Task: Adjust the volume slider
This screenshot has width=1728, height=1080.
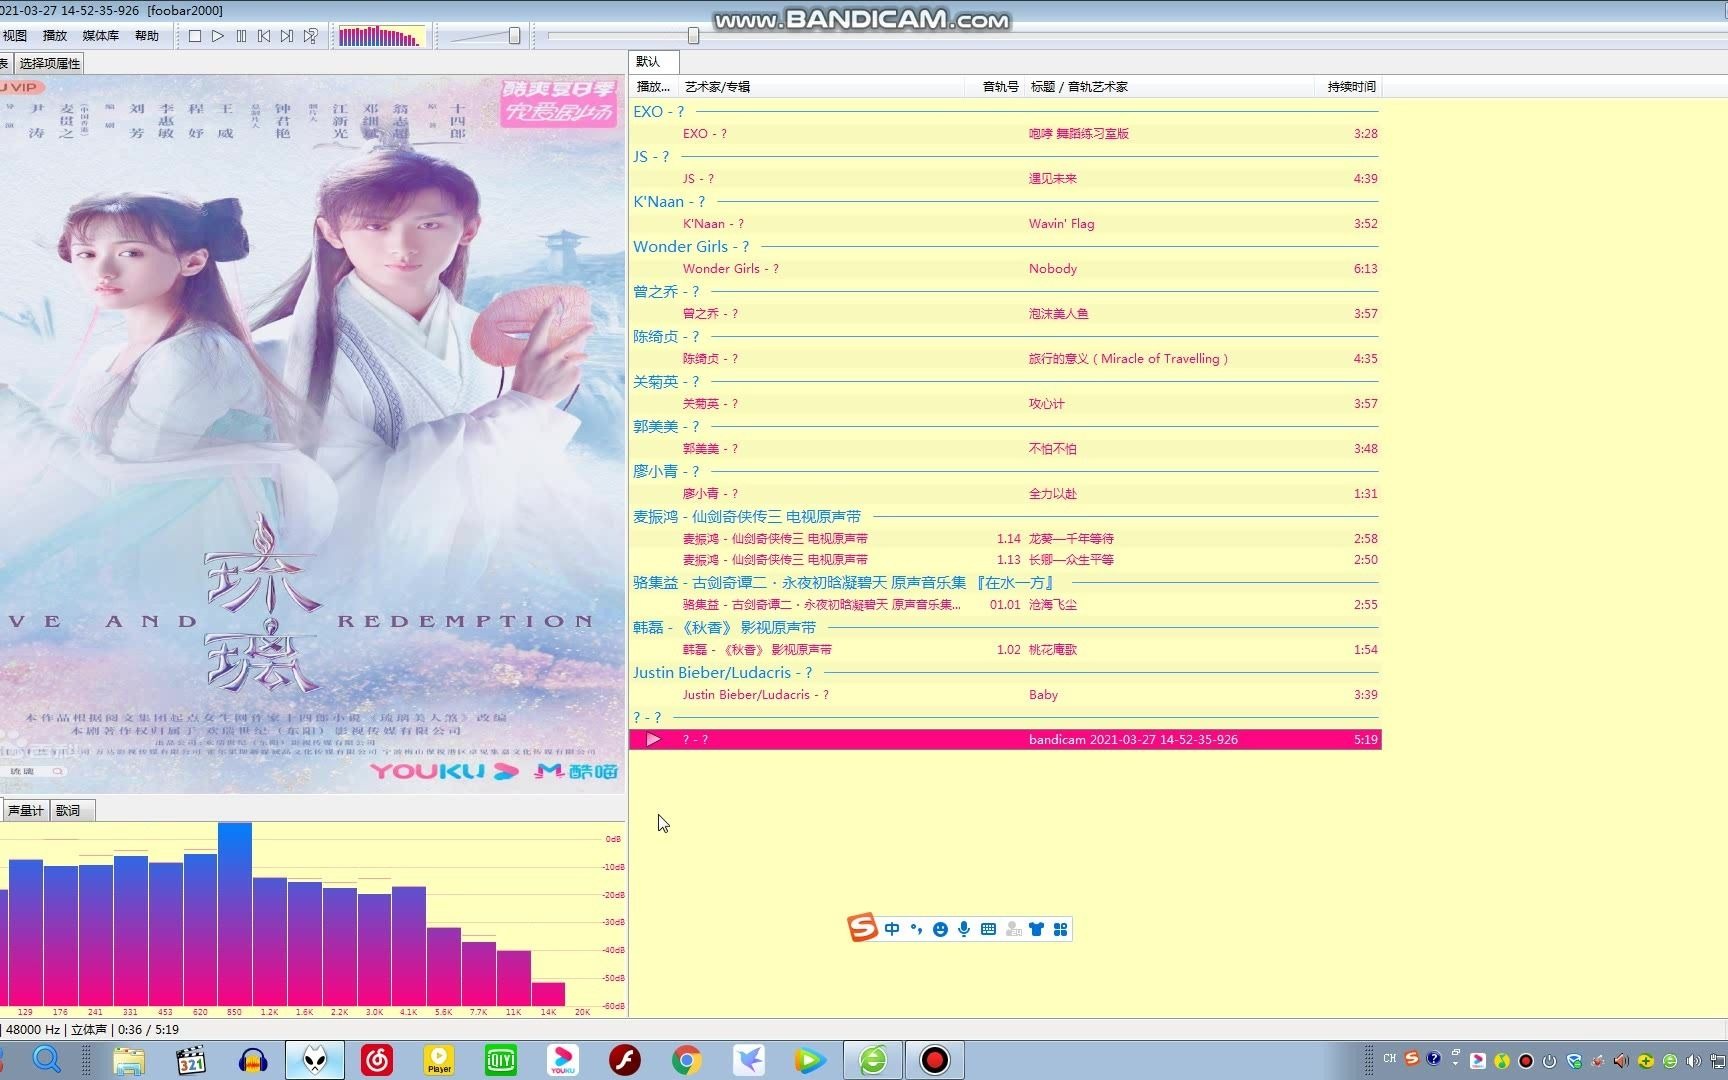Action: [x=514, y=36]
